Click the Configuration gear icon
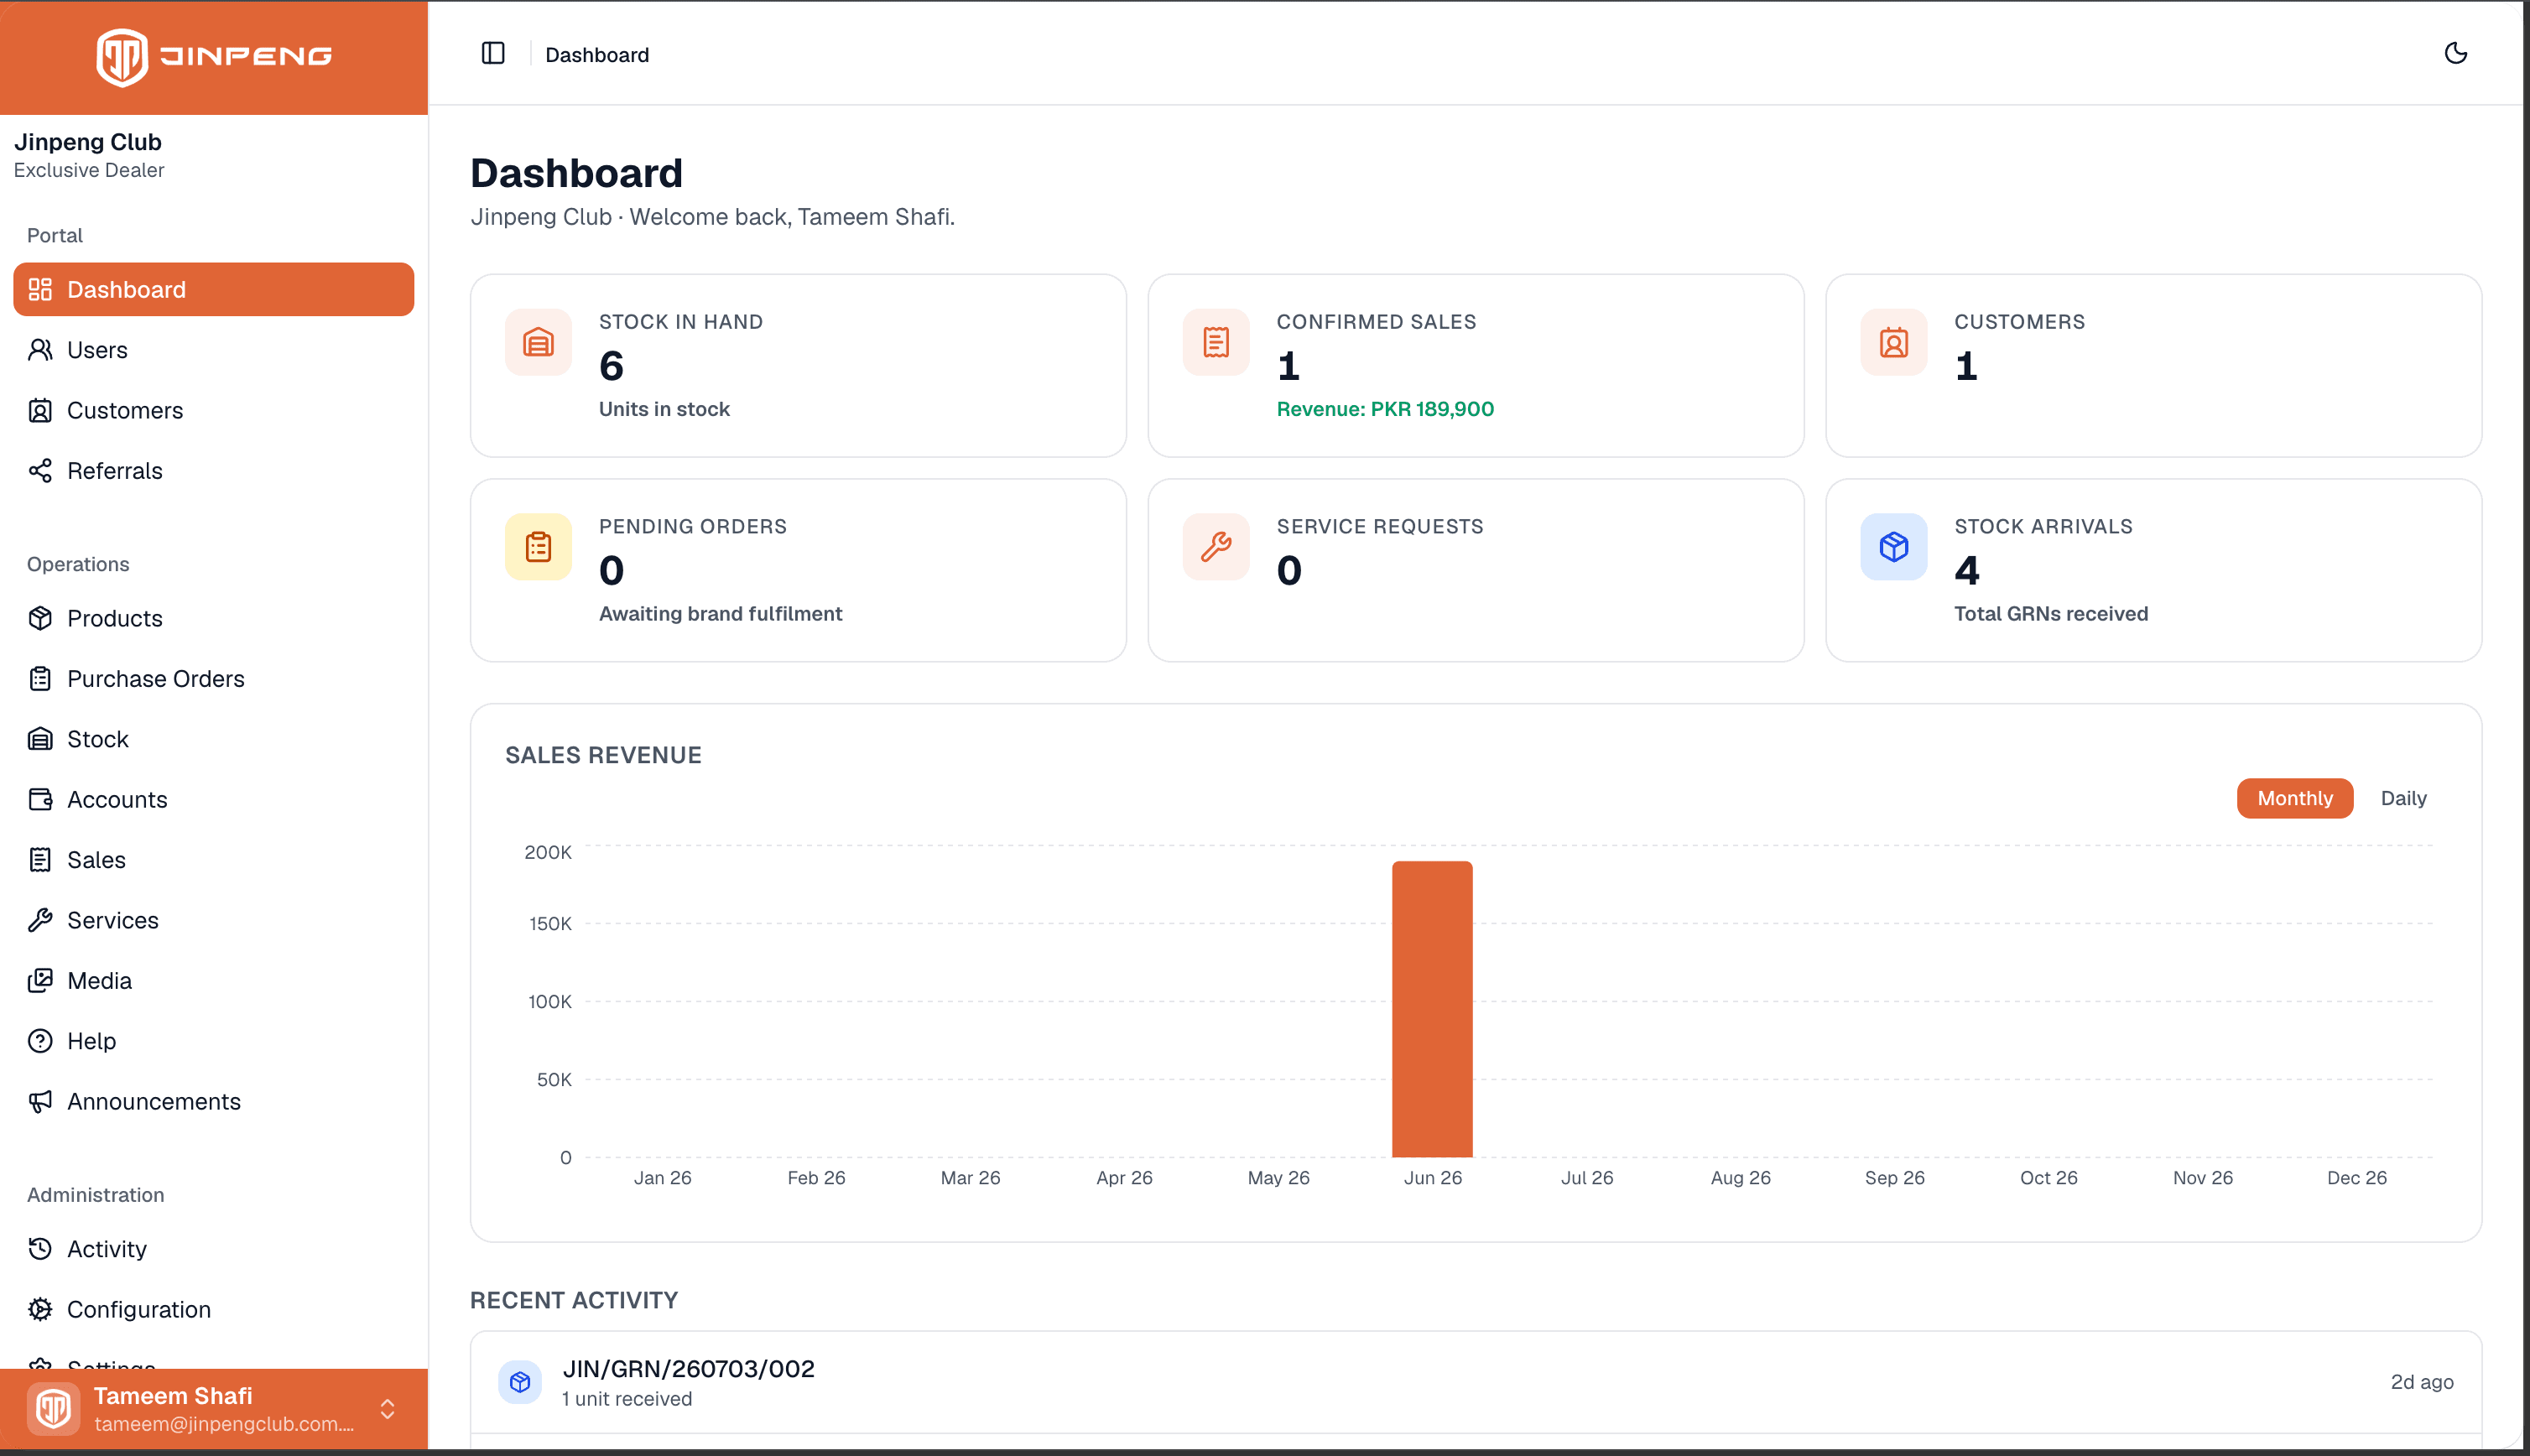 pos(40,1310)
